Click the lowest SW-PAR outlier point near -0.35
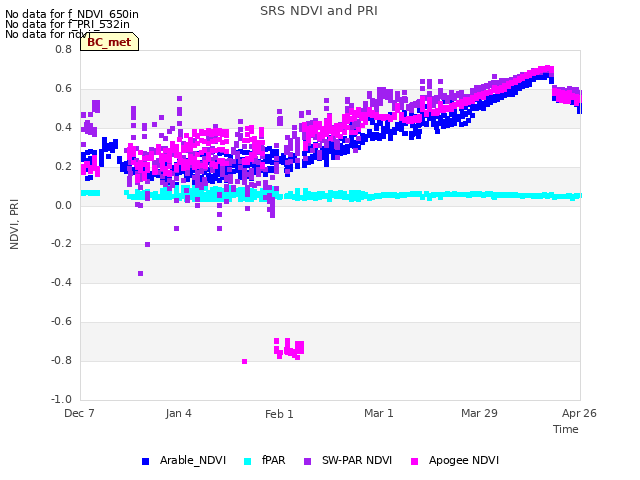The image size is (640, 480). [x=140, y=273]
